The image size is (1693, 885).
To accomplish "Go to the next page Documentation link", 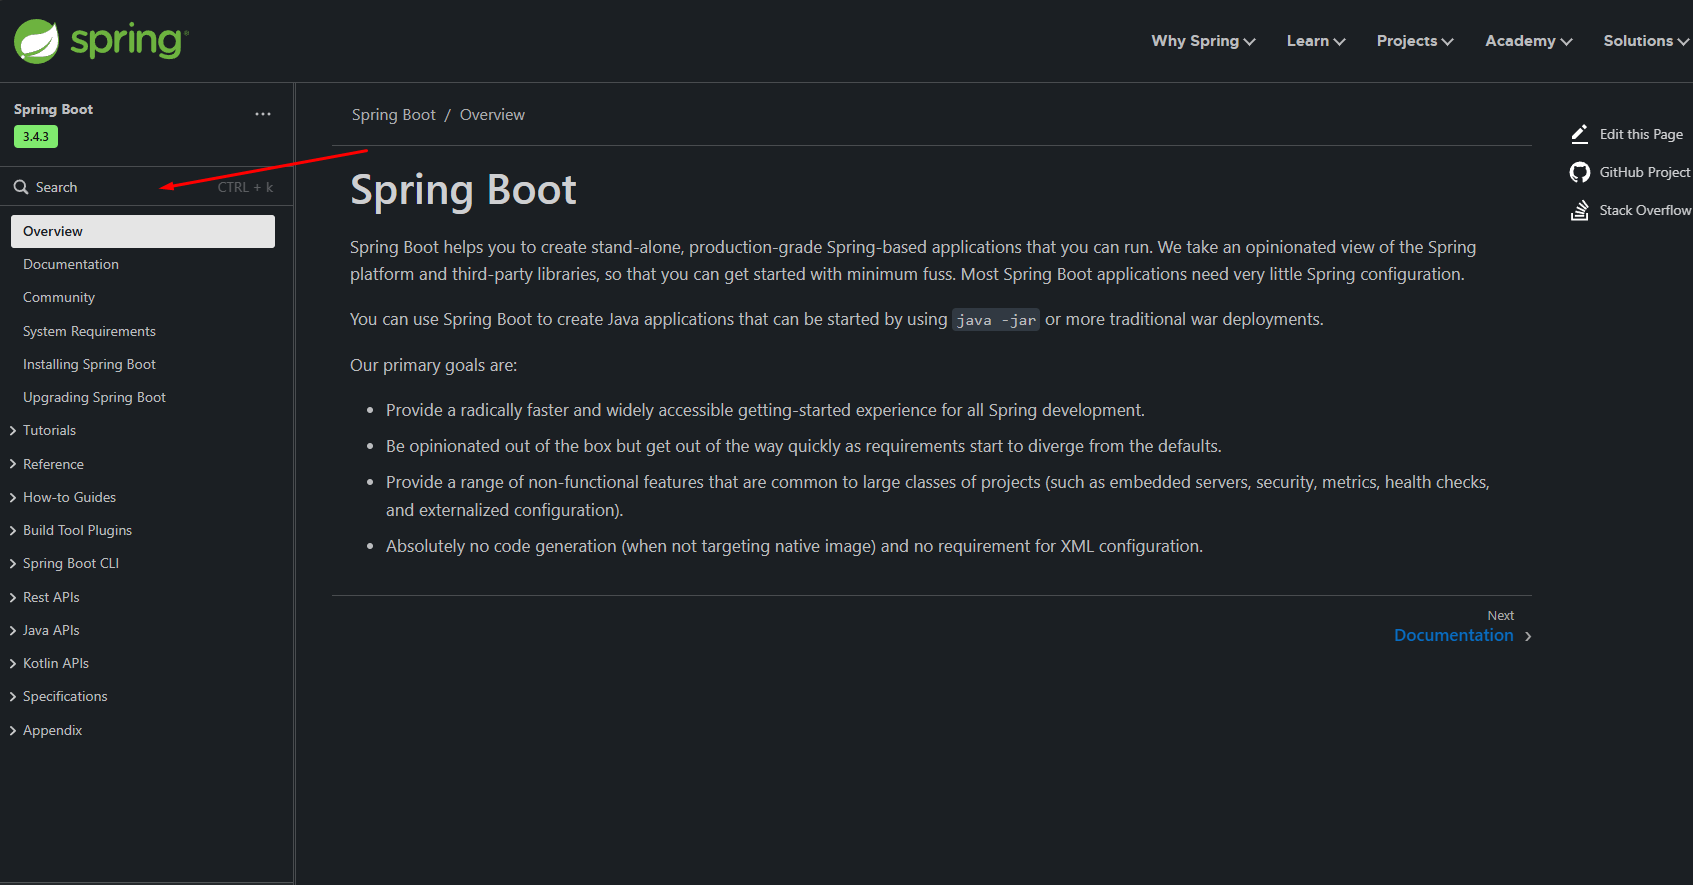I will (x=1453, y=635).
